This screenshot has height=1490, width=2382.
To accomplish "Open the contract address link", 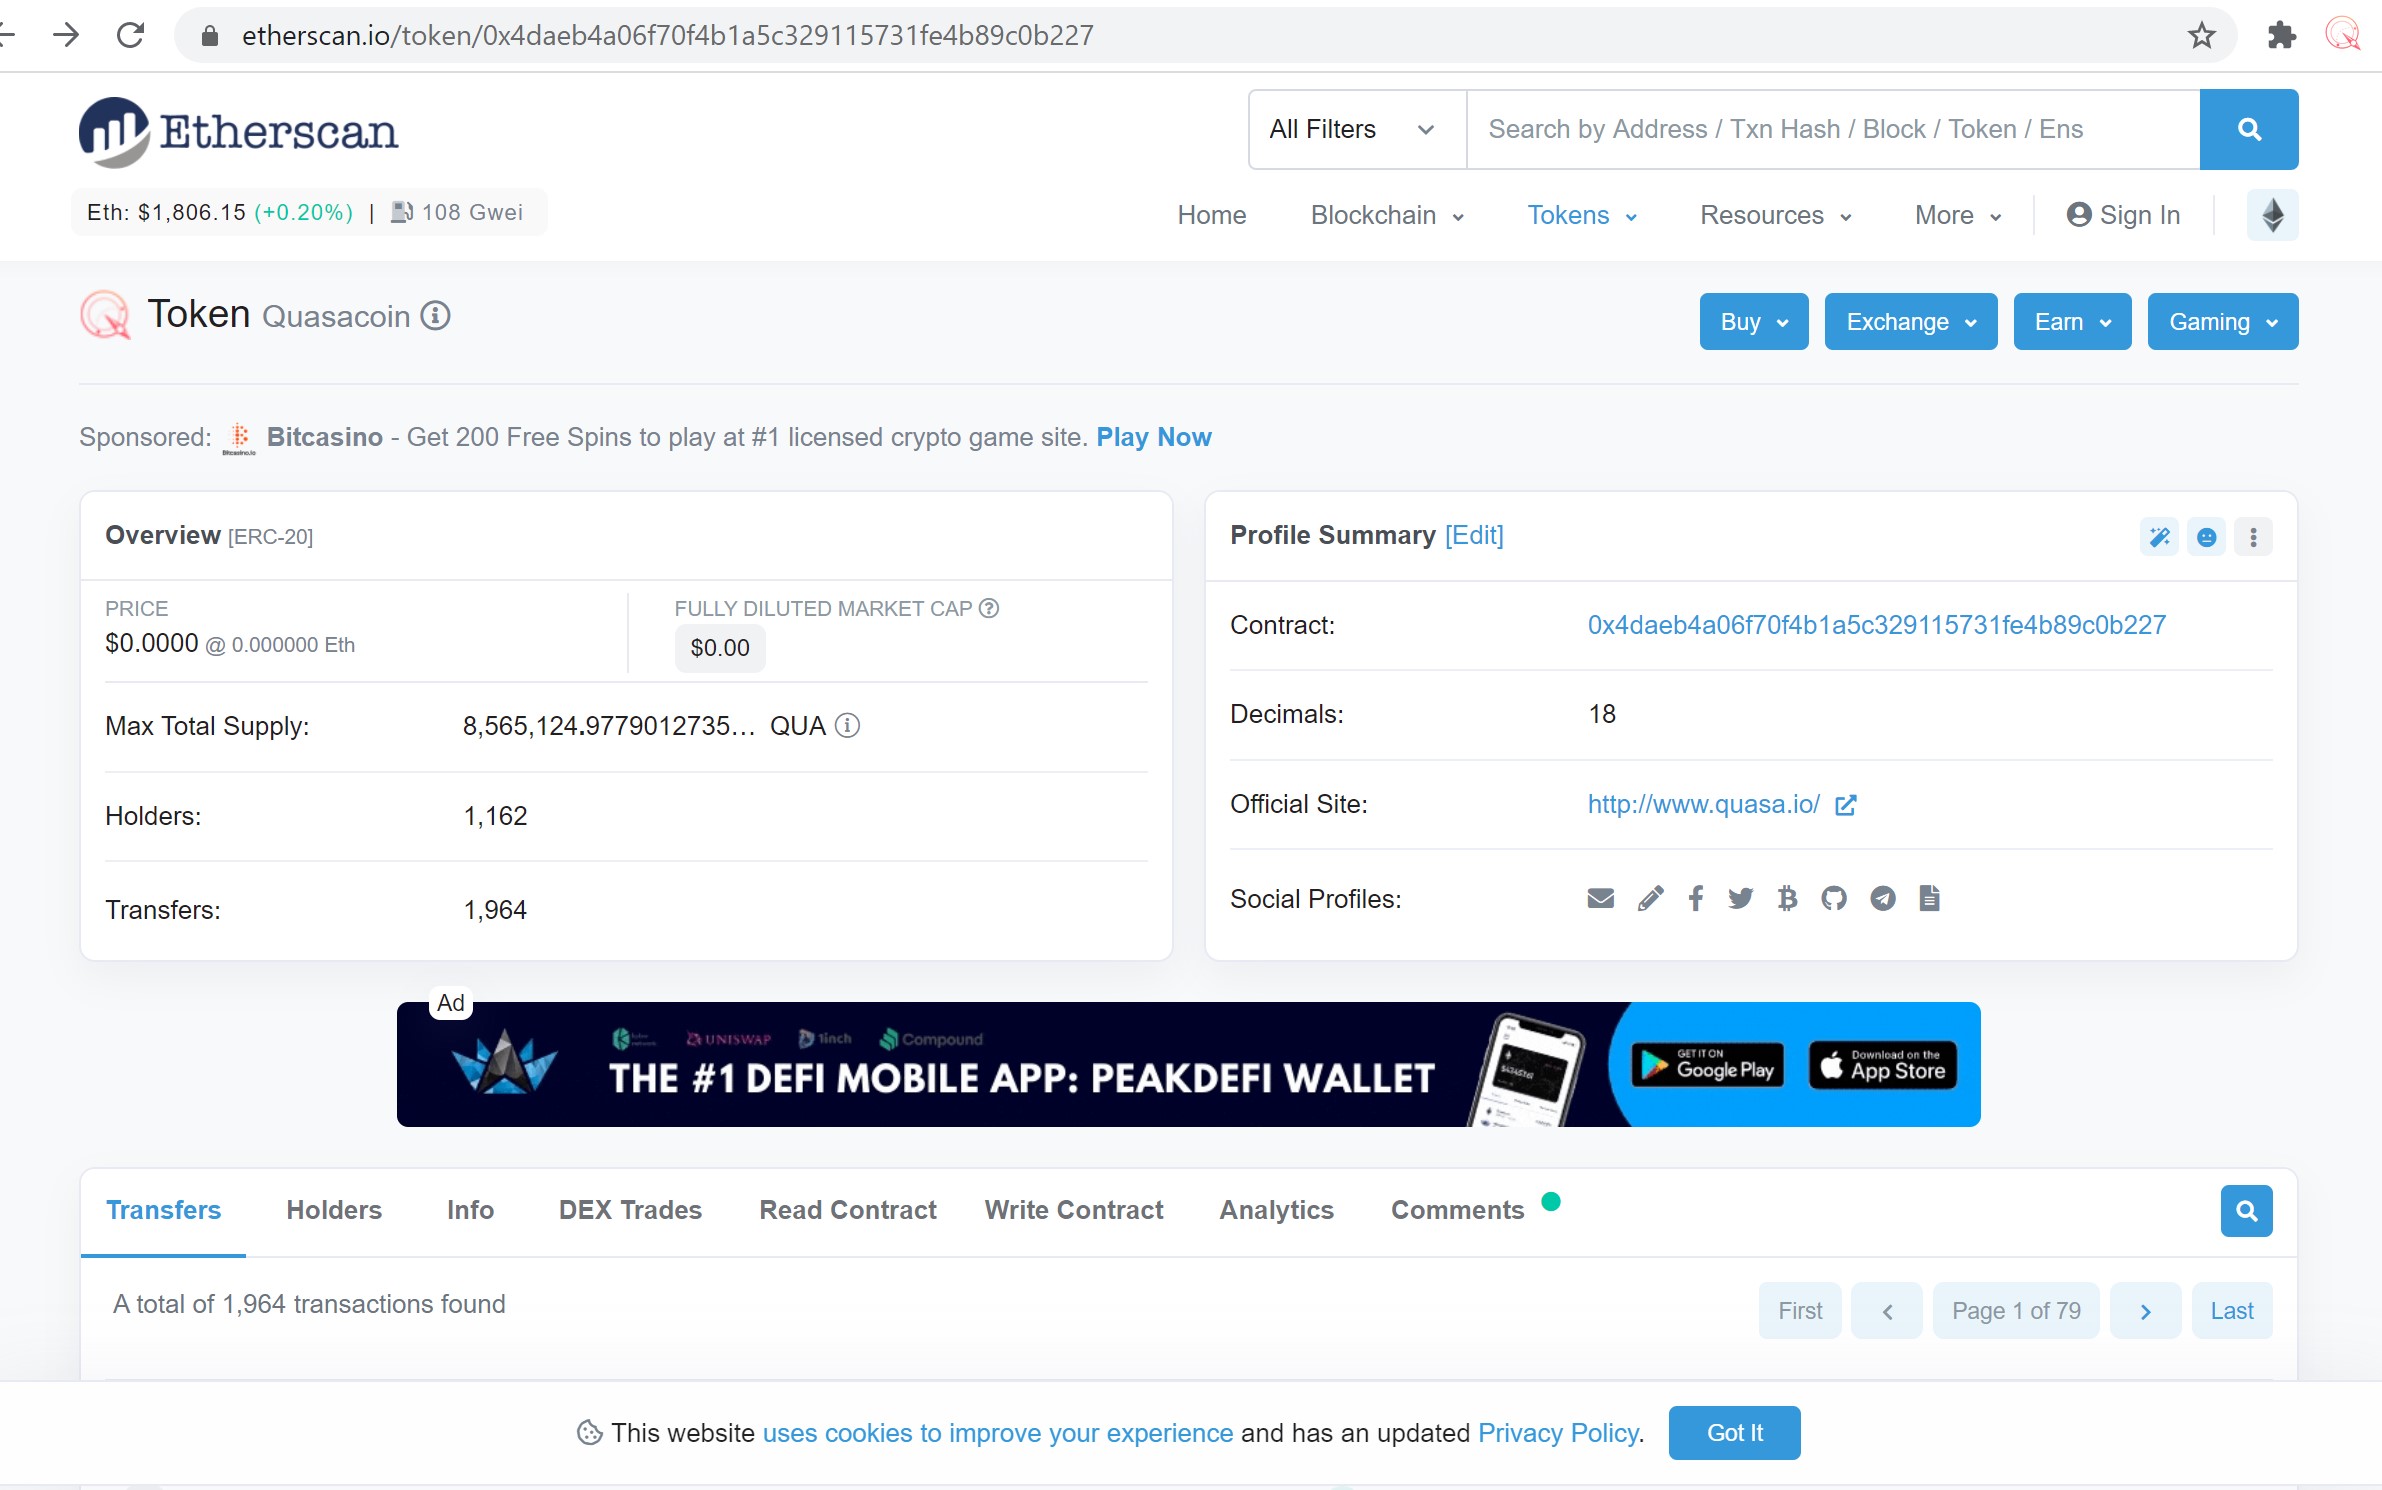I will coord(1876,625).
